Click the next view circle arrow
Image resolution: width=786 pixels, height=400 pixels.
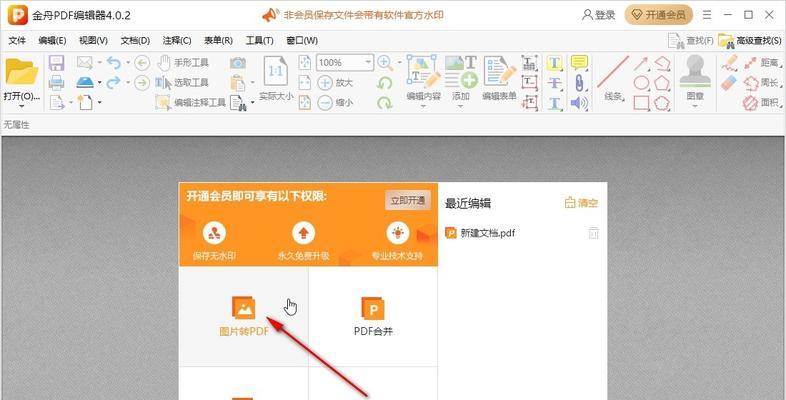(x=142, y=83)
